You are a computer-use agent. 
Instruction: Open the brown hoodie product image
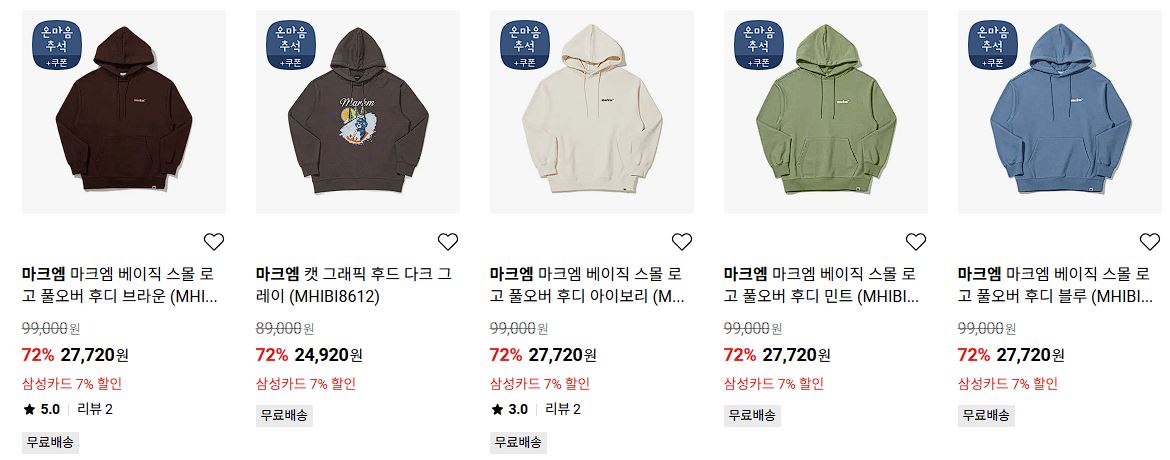click(x=124, y=112)
